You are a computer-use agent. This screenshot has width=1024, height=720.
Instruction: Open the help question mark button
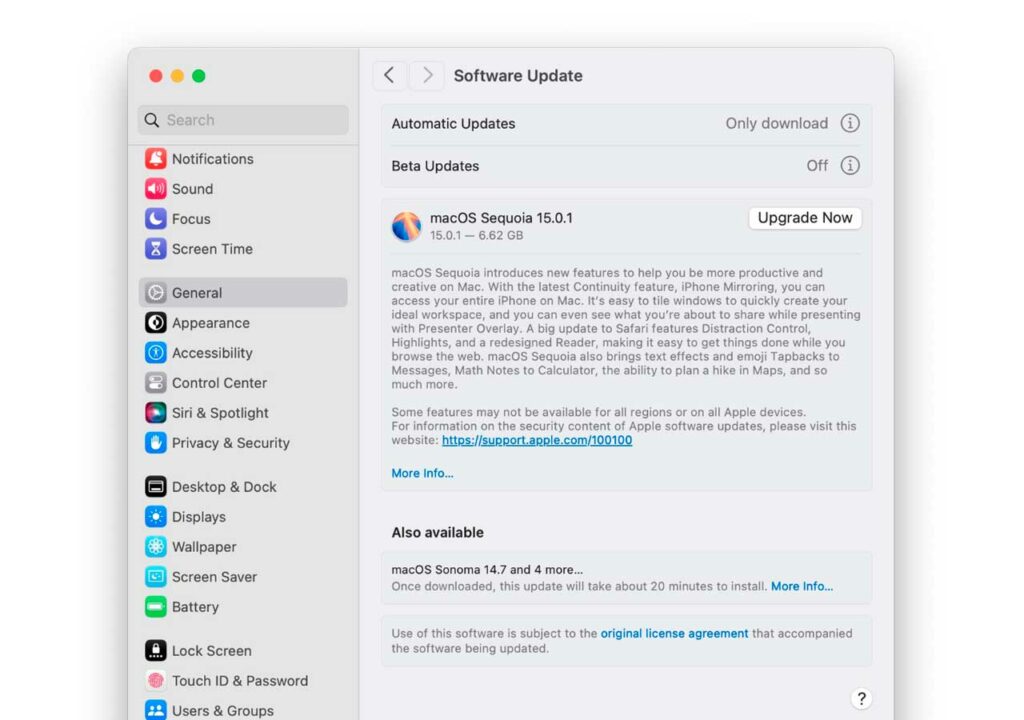tap(861, 699)
